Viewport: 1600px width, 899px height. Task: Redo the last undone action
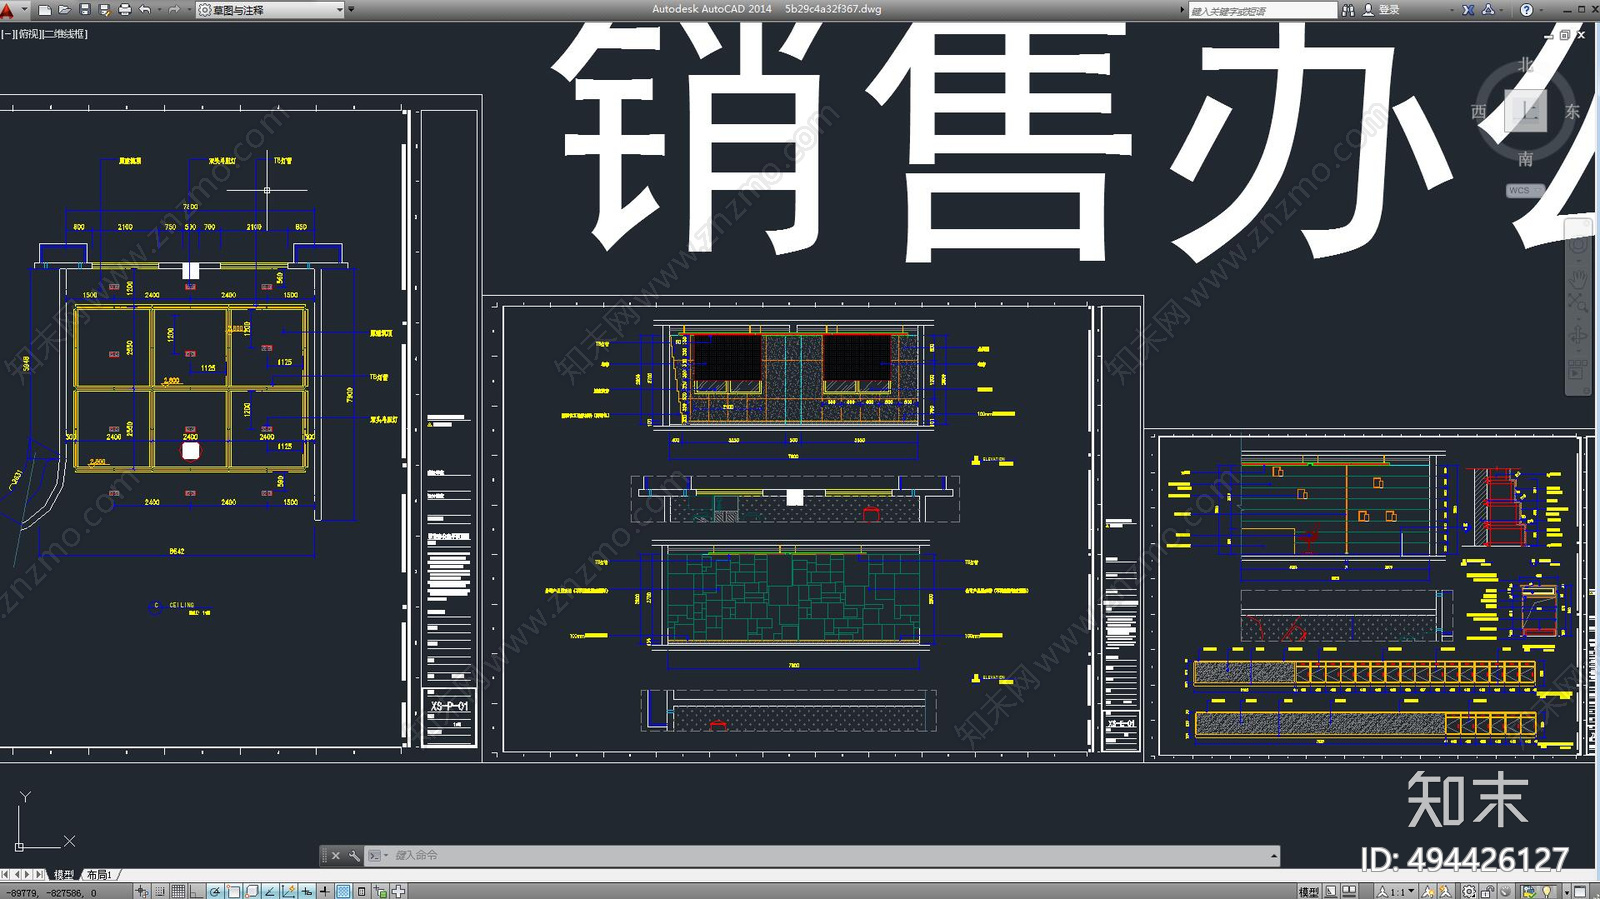tap(174, 10)
